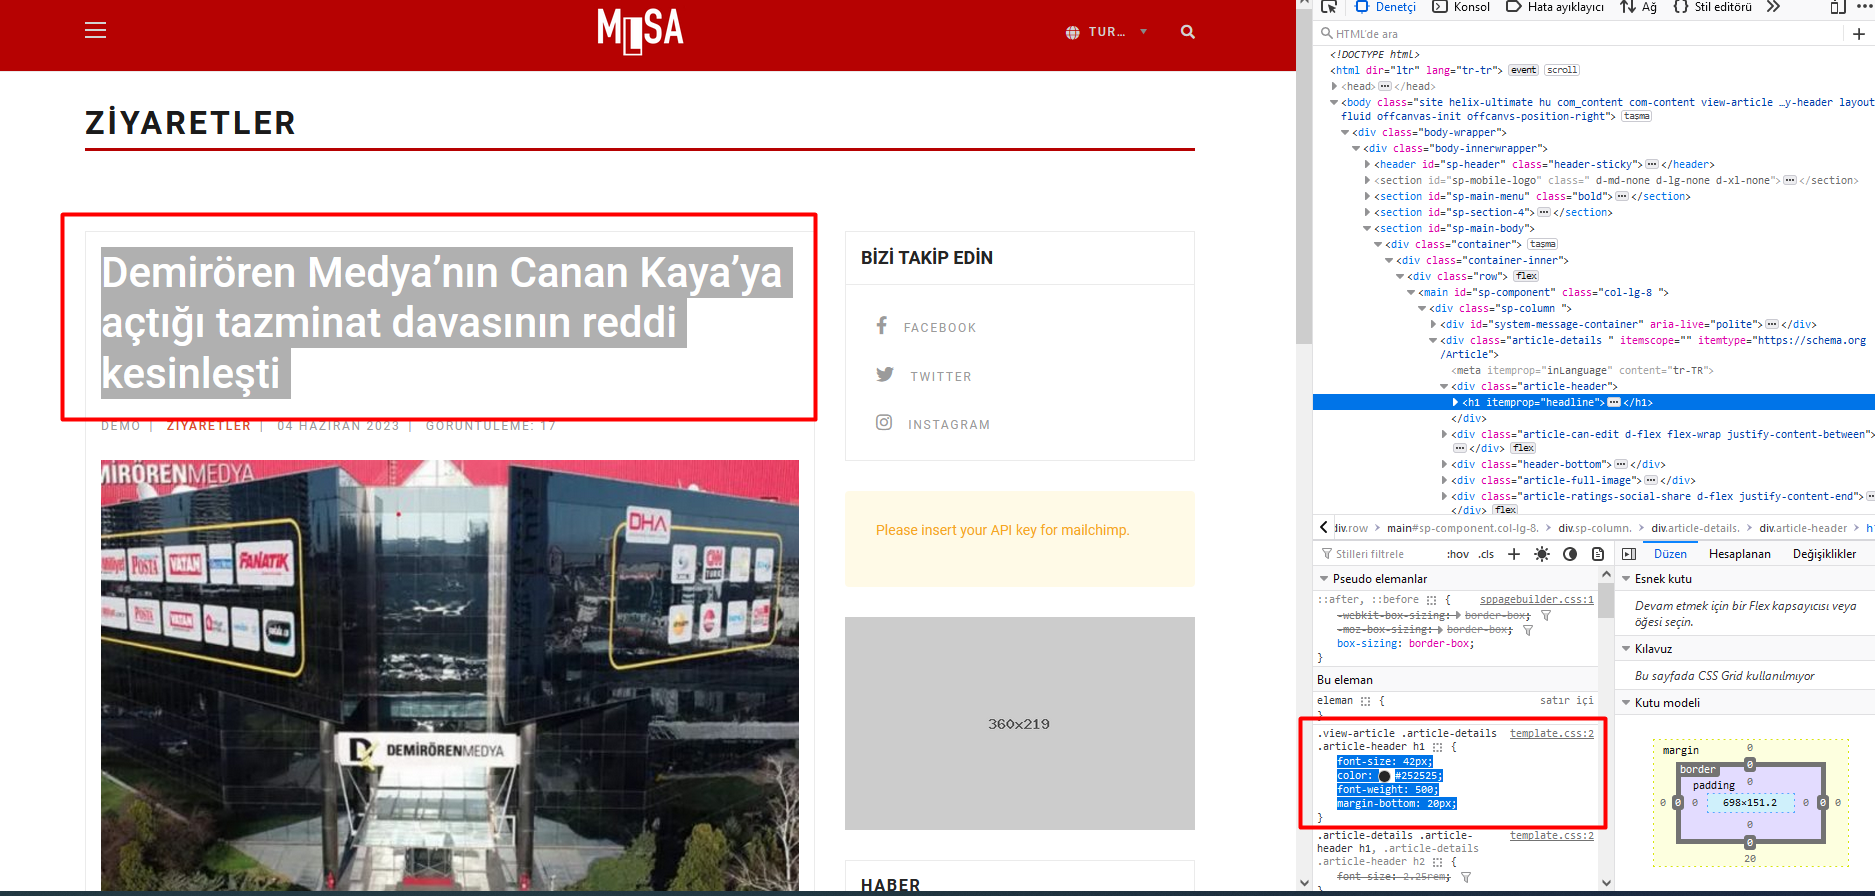Click filter icon beside -webkit-box-sizing rule
The image size is (1875, 896).
click(1546, 616)
